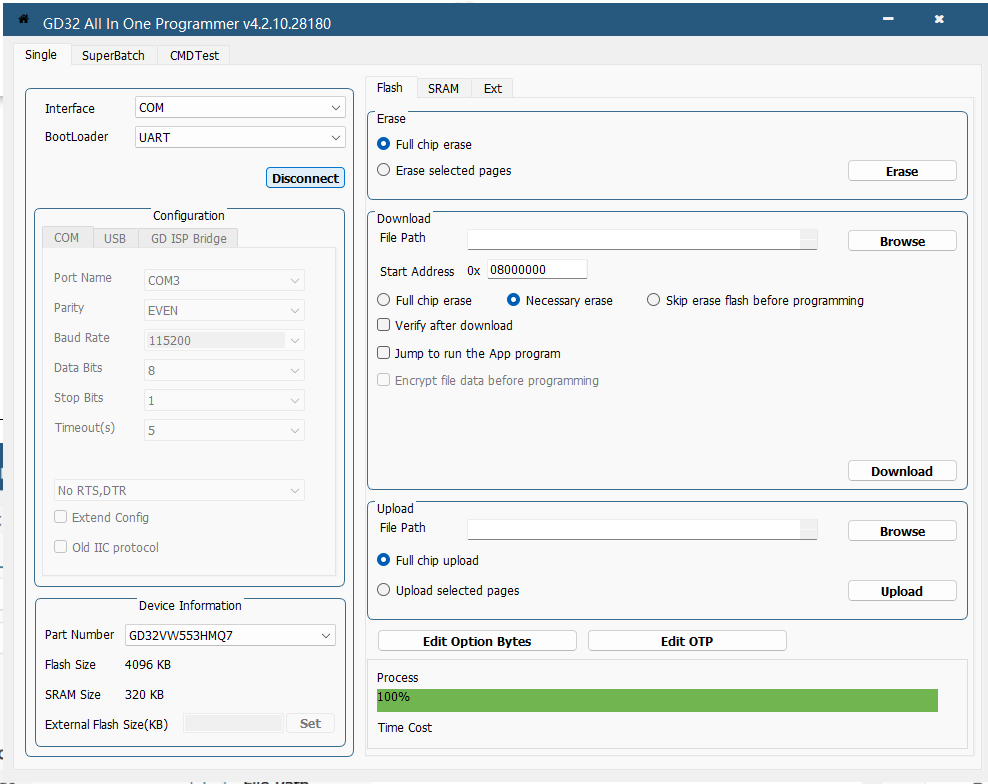Click the home icon in title bar
Image resolution: width=988 pixels, height=784 pixels.
point(23,20)
